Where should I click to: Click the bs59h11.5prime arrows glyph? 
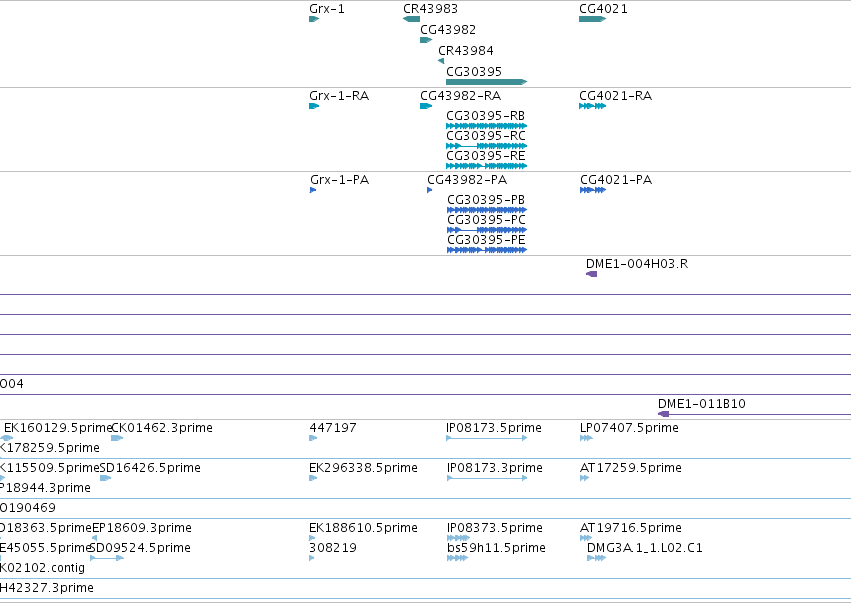coord(457,558)
